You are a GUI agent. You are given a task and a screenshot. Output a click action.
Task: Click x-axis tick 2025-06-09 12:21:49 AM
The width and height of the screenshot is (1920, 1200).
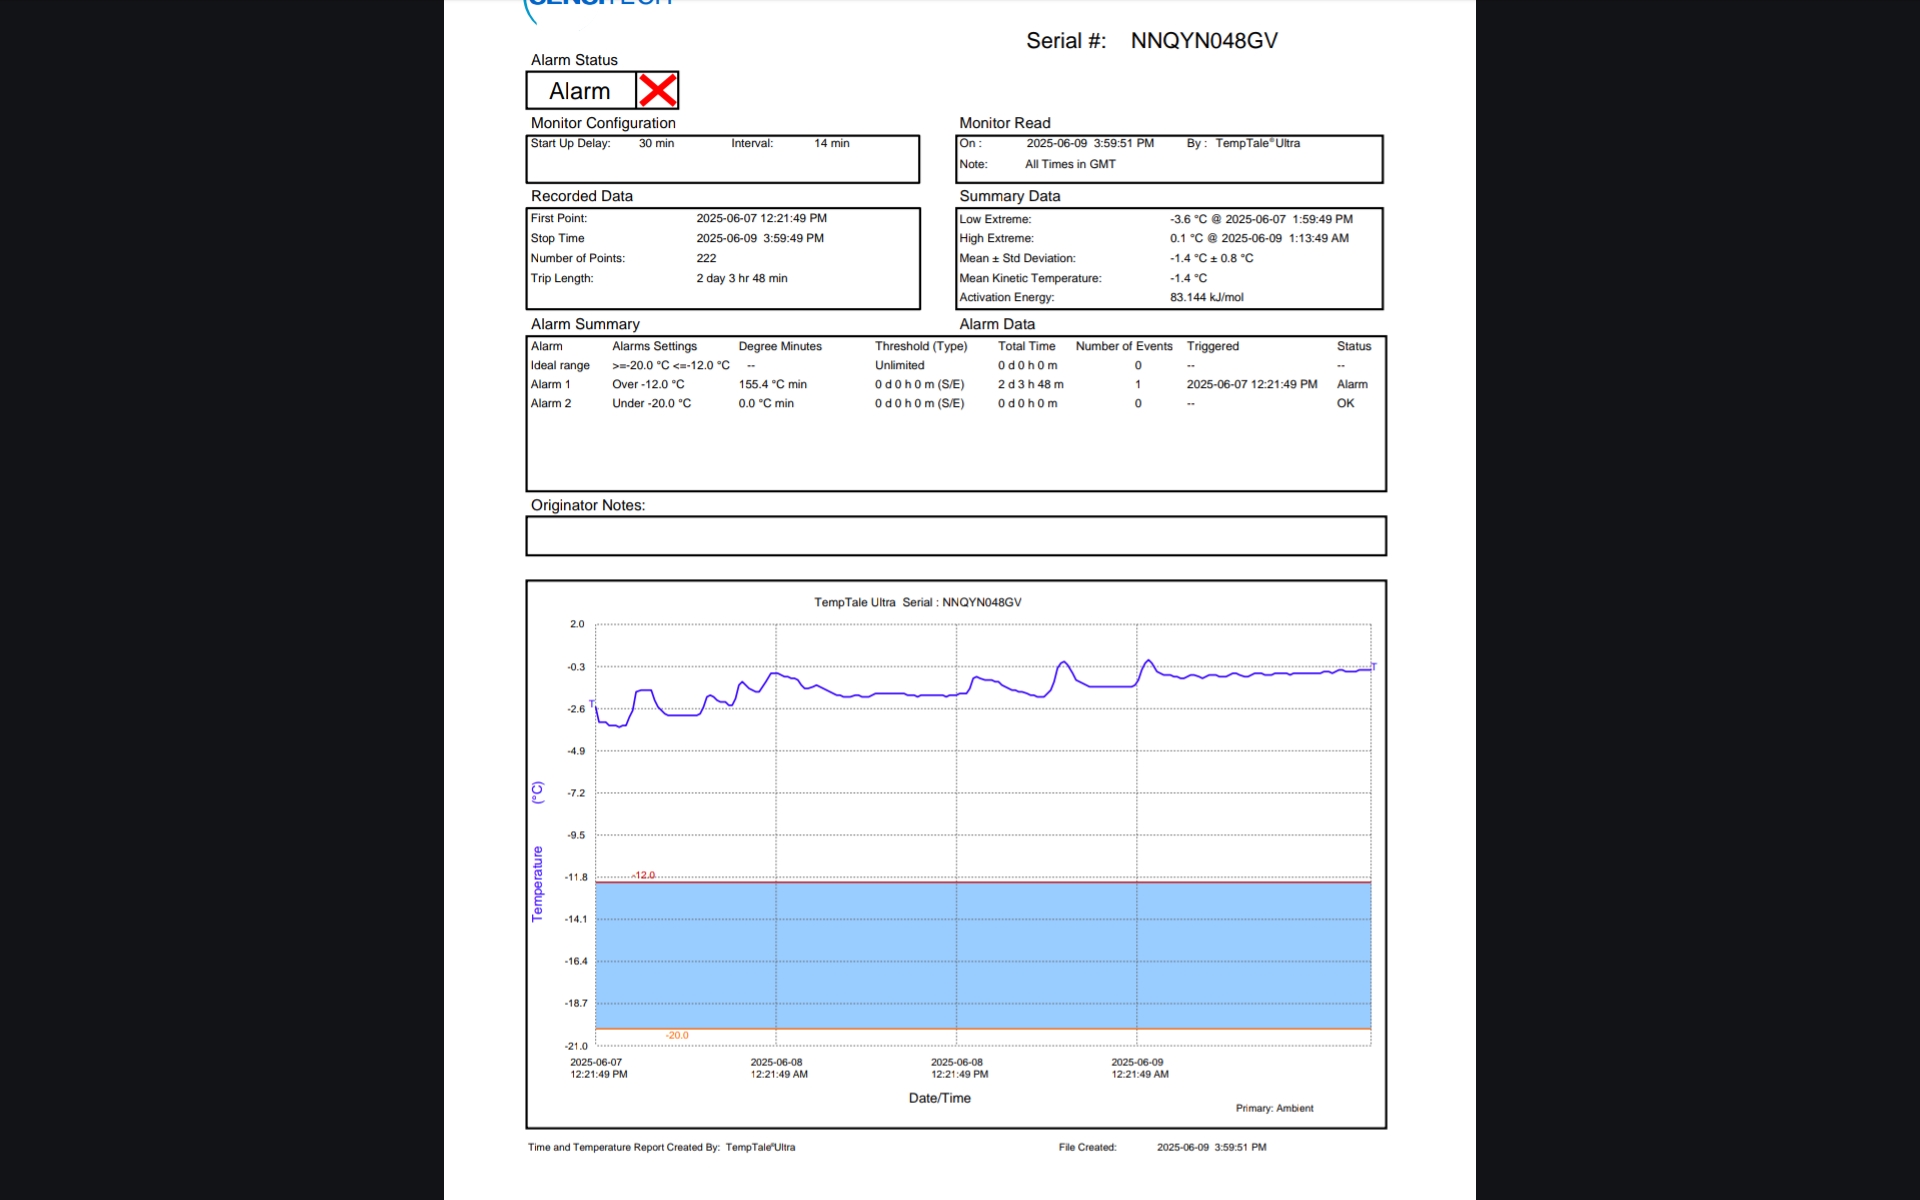point(1139,1068)
